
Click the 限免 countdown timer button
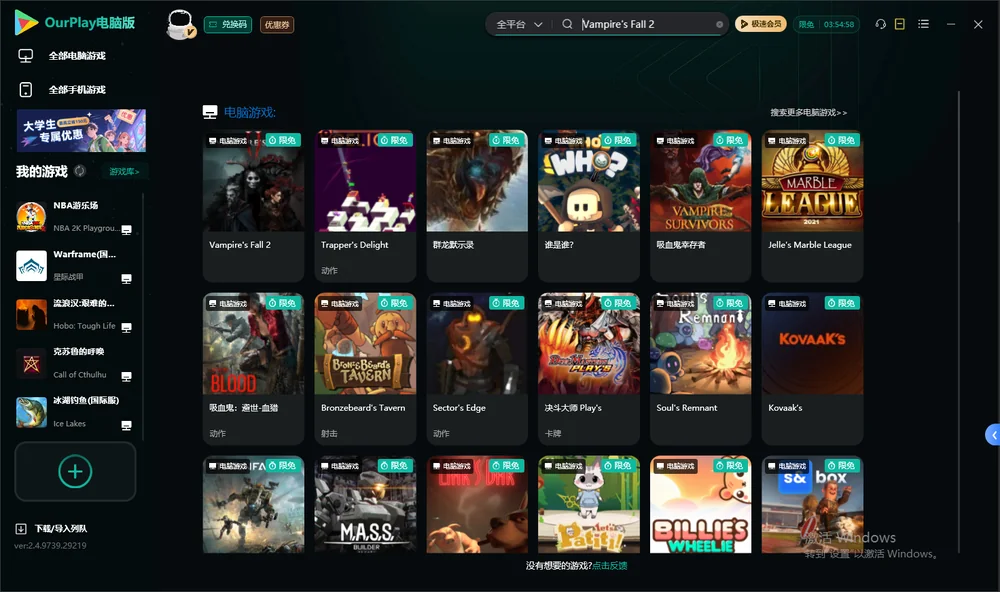[x=826, y=24]
